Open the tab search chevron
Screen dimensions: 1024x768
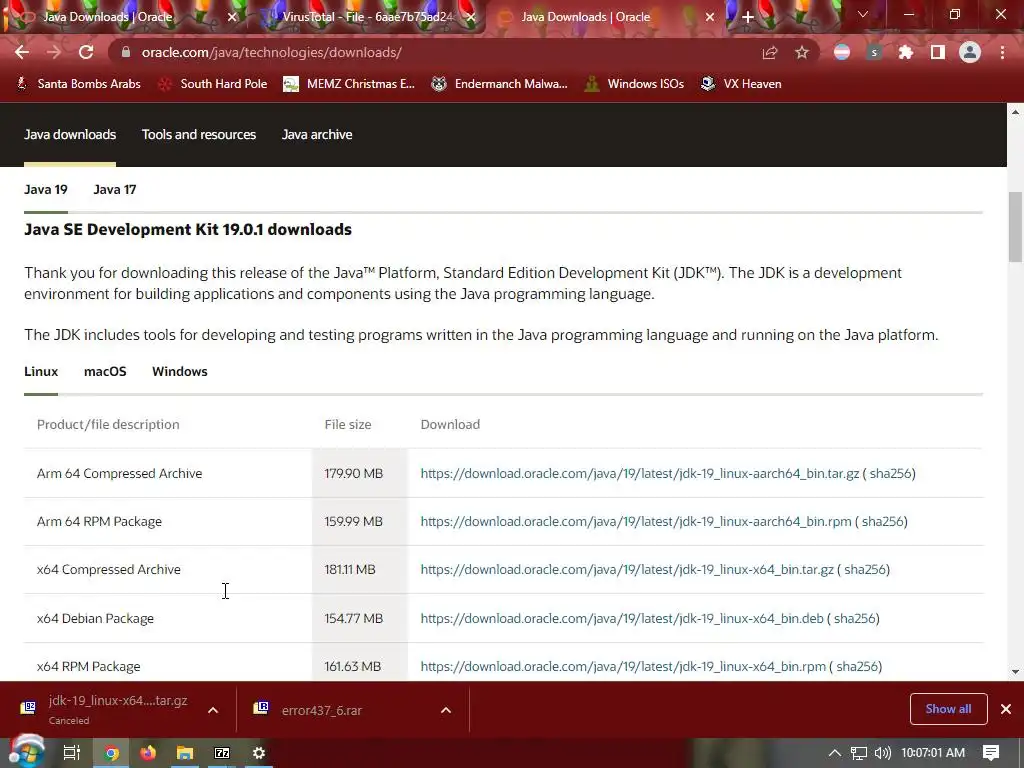click(x=863, y=14)
